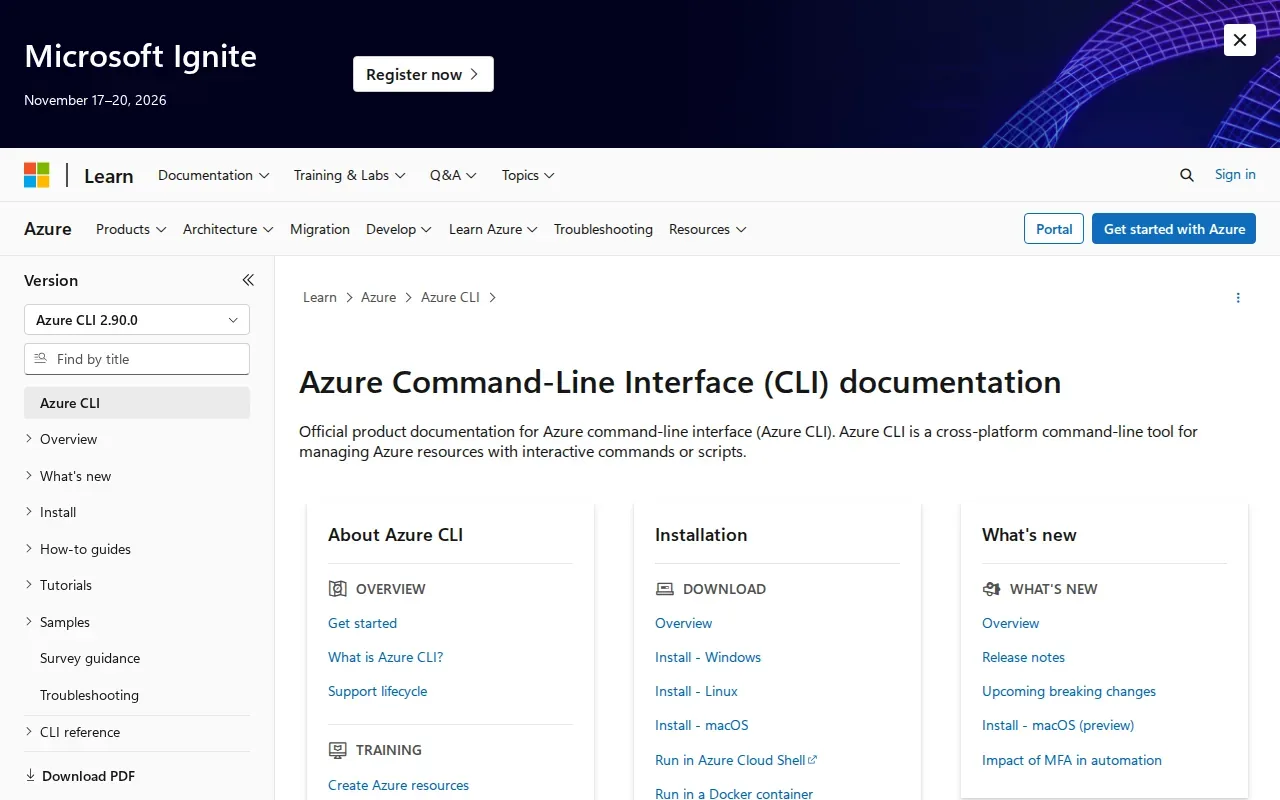Open the Develop dropdown

pyautogui.click(x=399, y=229)
